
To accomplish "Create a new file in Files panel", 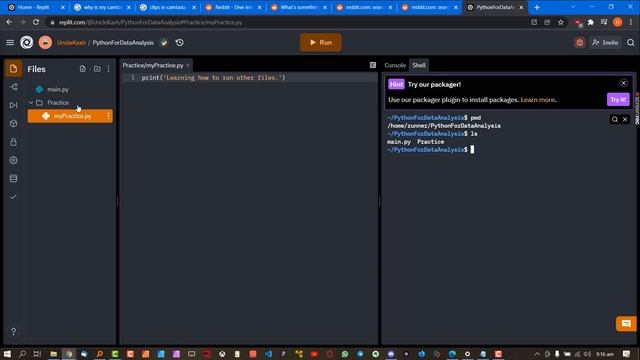I will tap(83, 69).
